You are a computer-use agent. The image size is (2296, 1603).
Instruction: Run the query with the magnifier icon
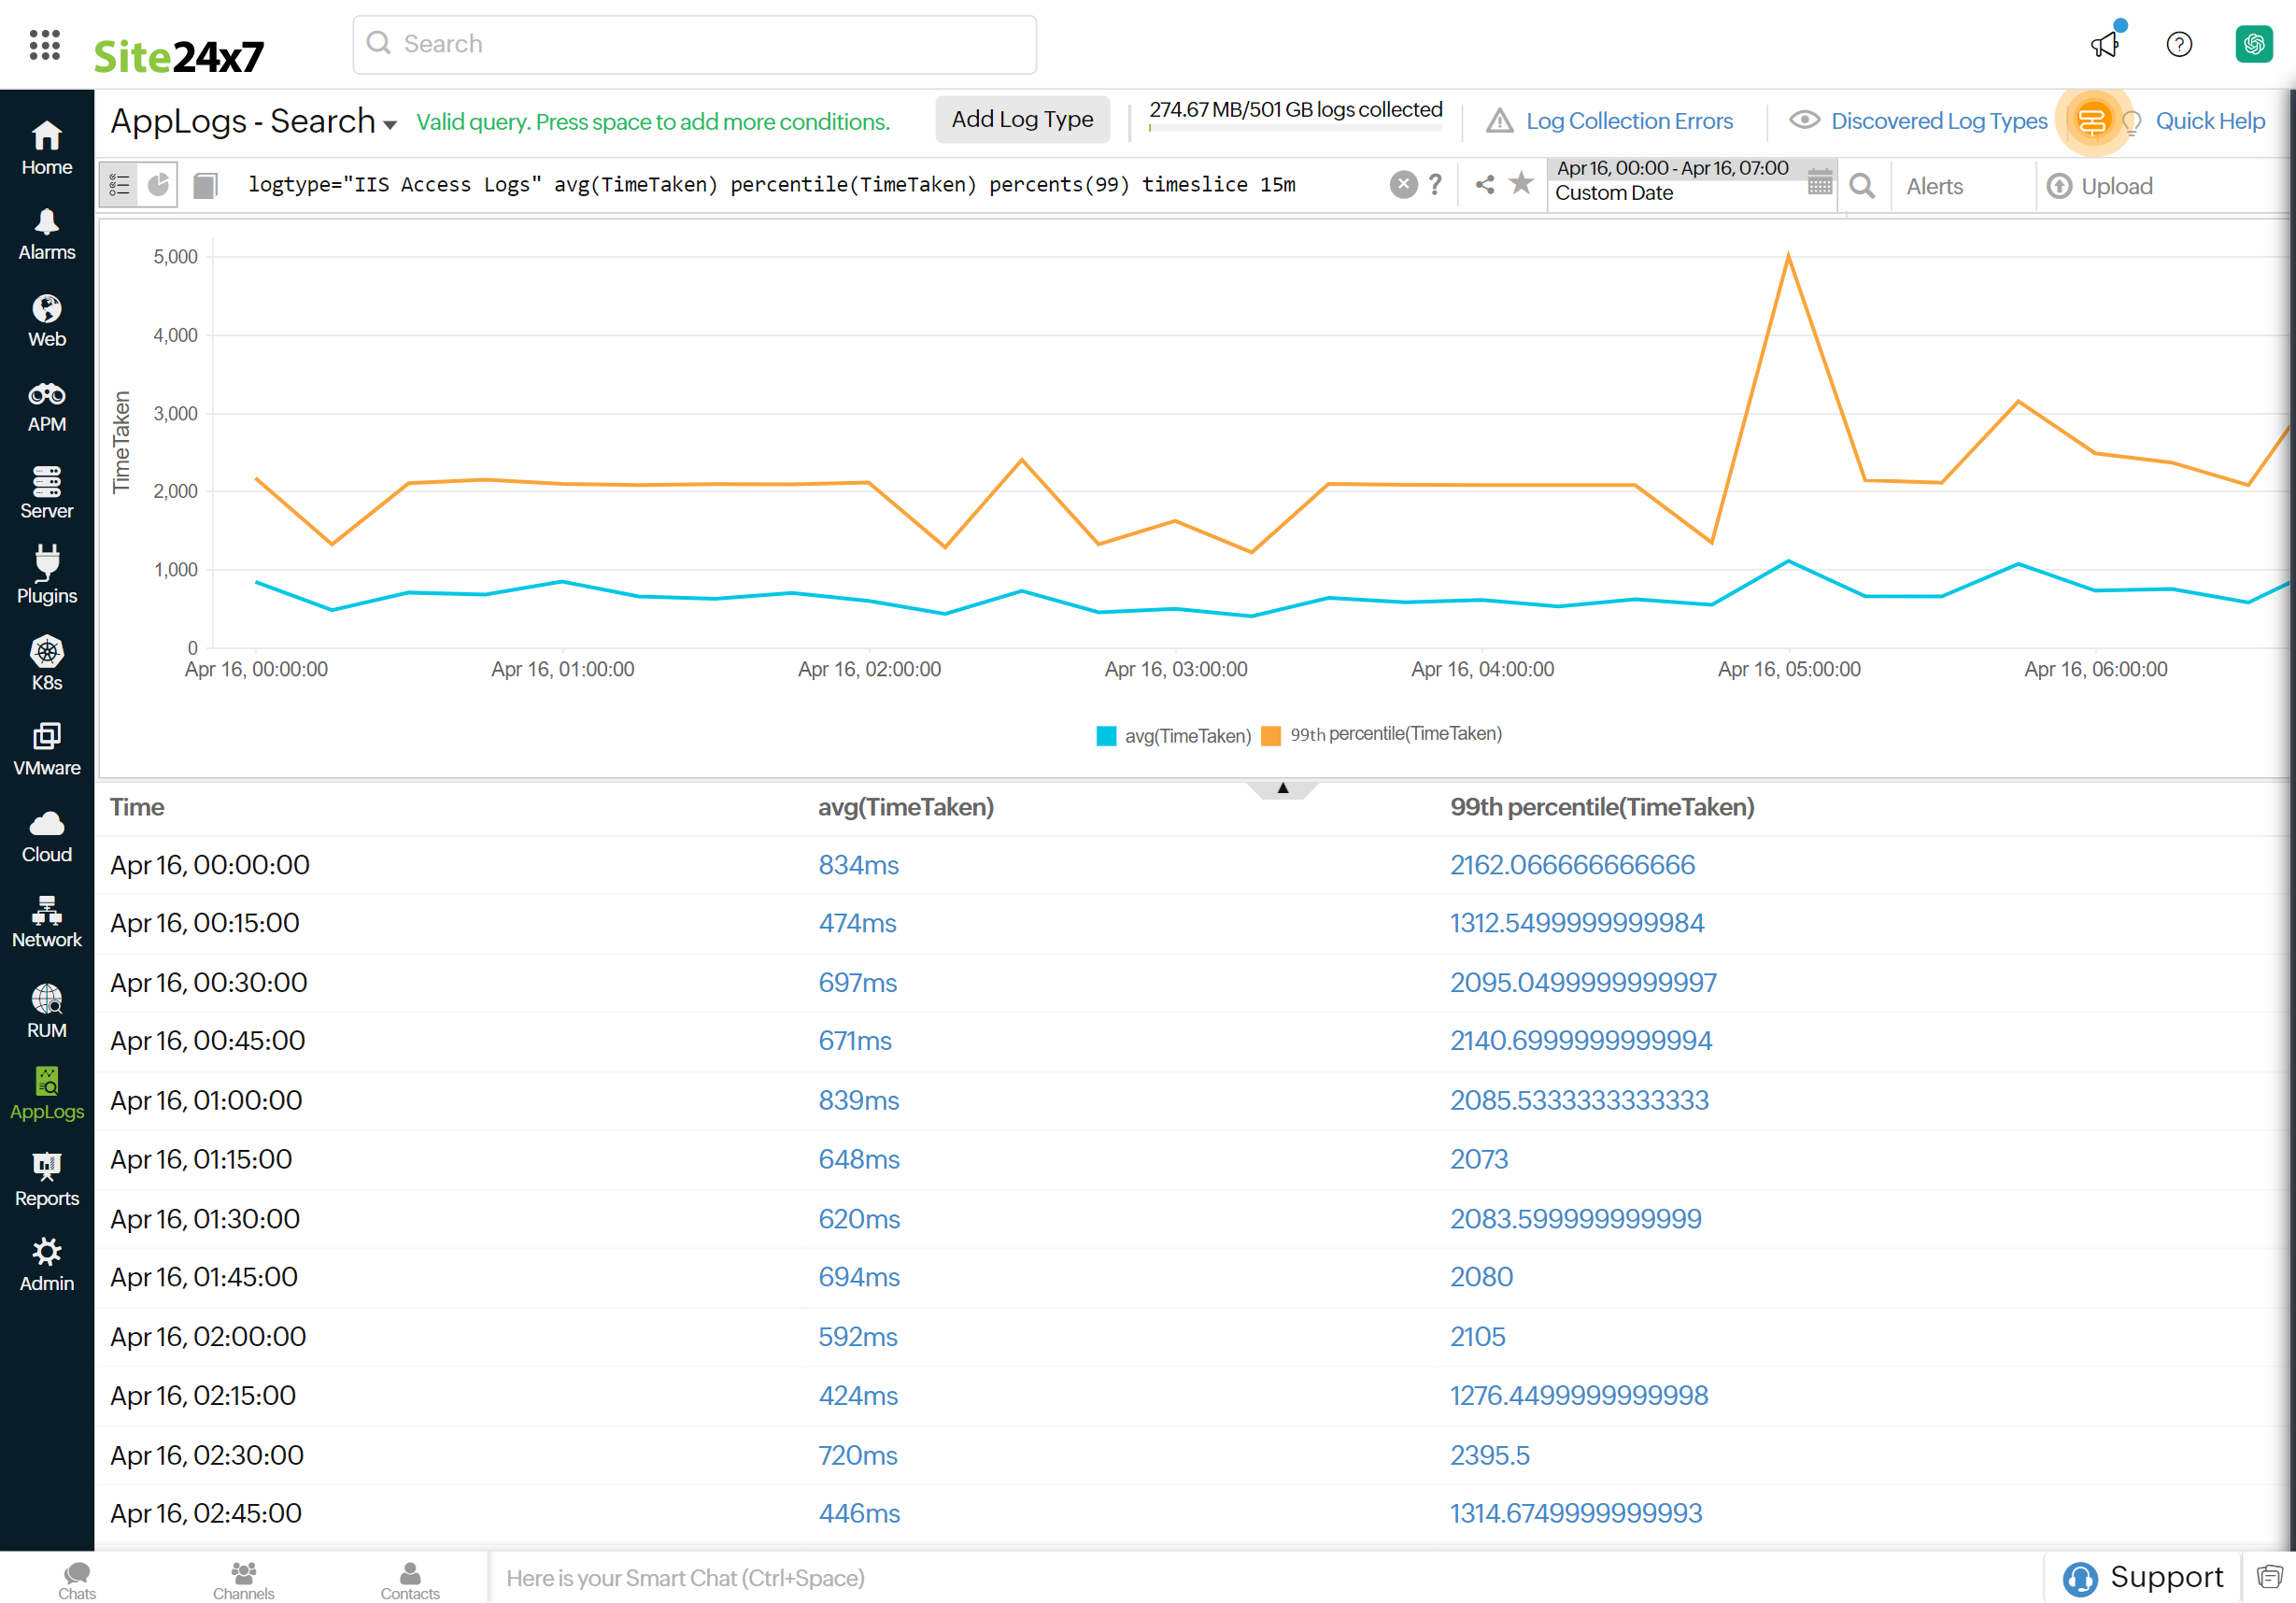click(1862, 186)
